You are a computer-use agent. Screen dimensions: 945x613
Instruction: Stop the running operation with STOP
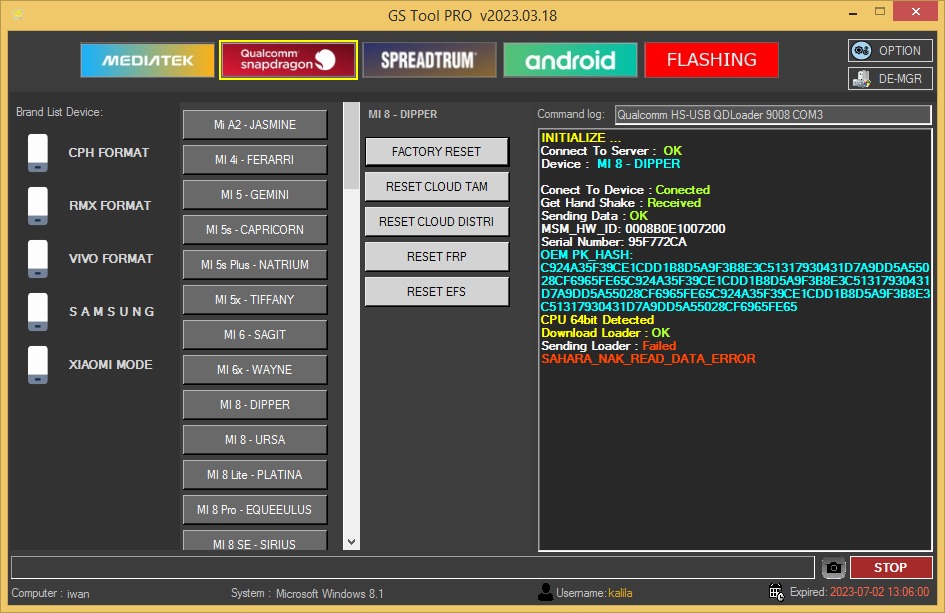pos(891,568)
